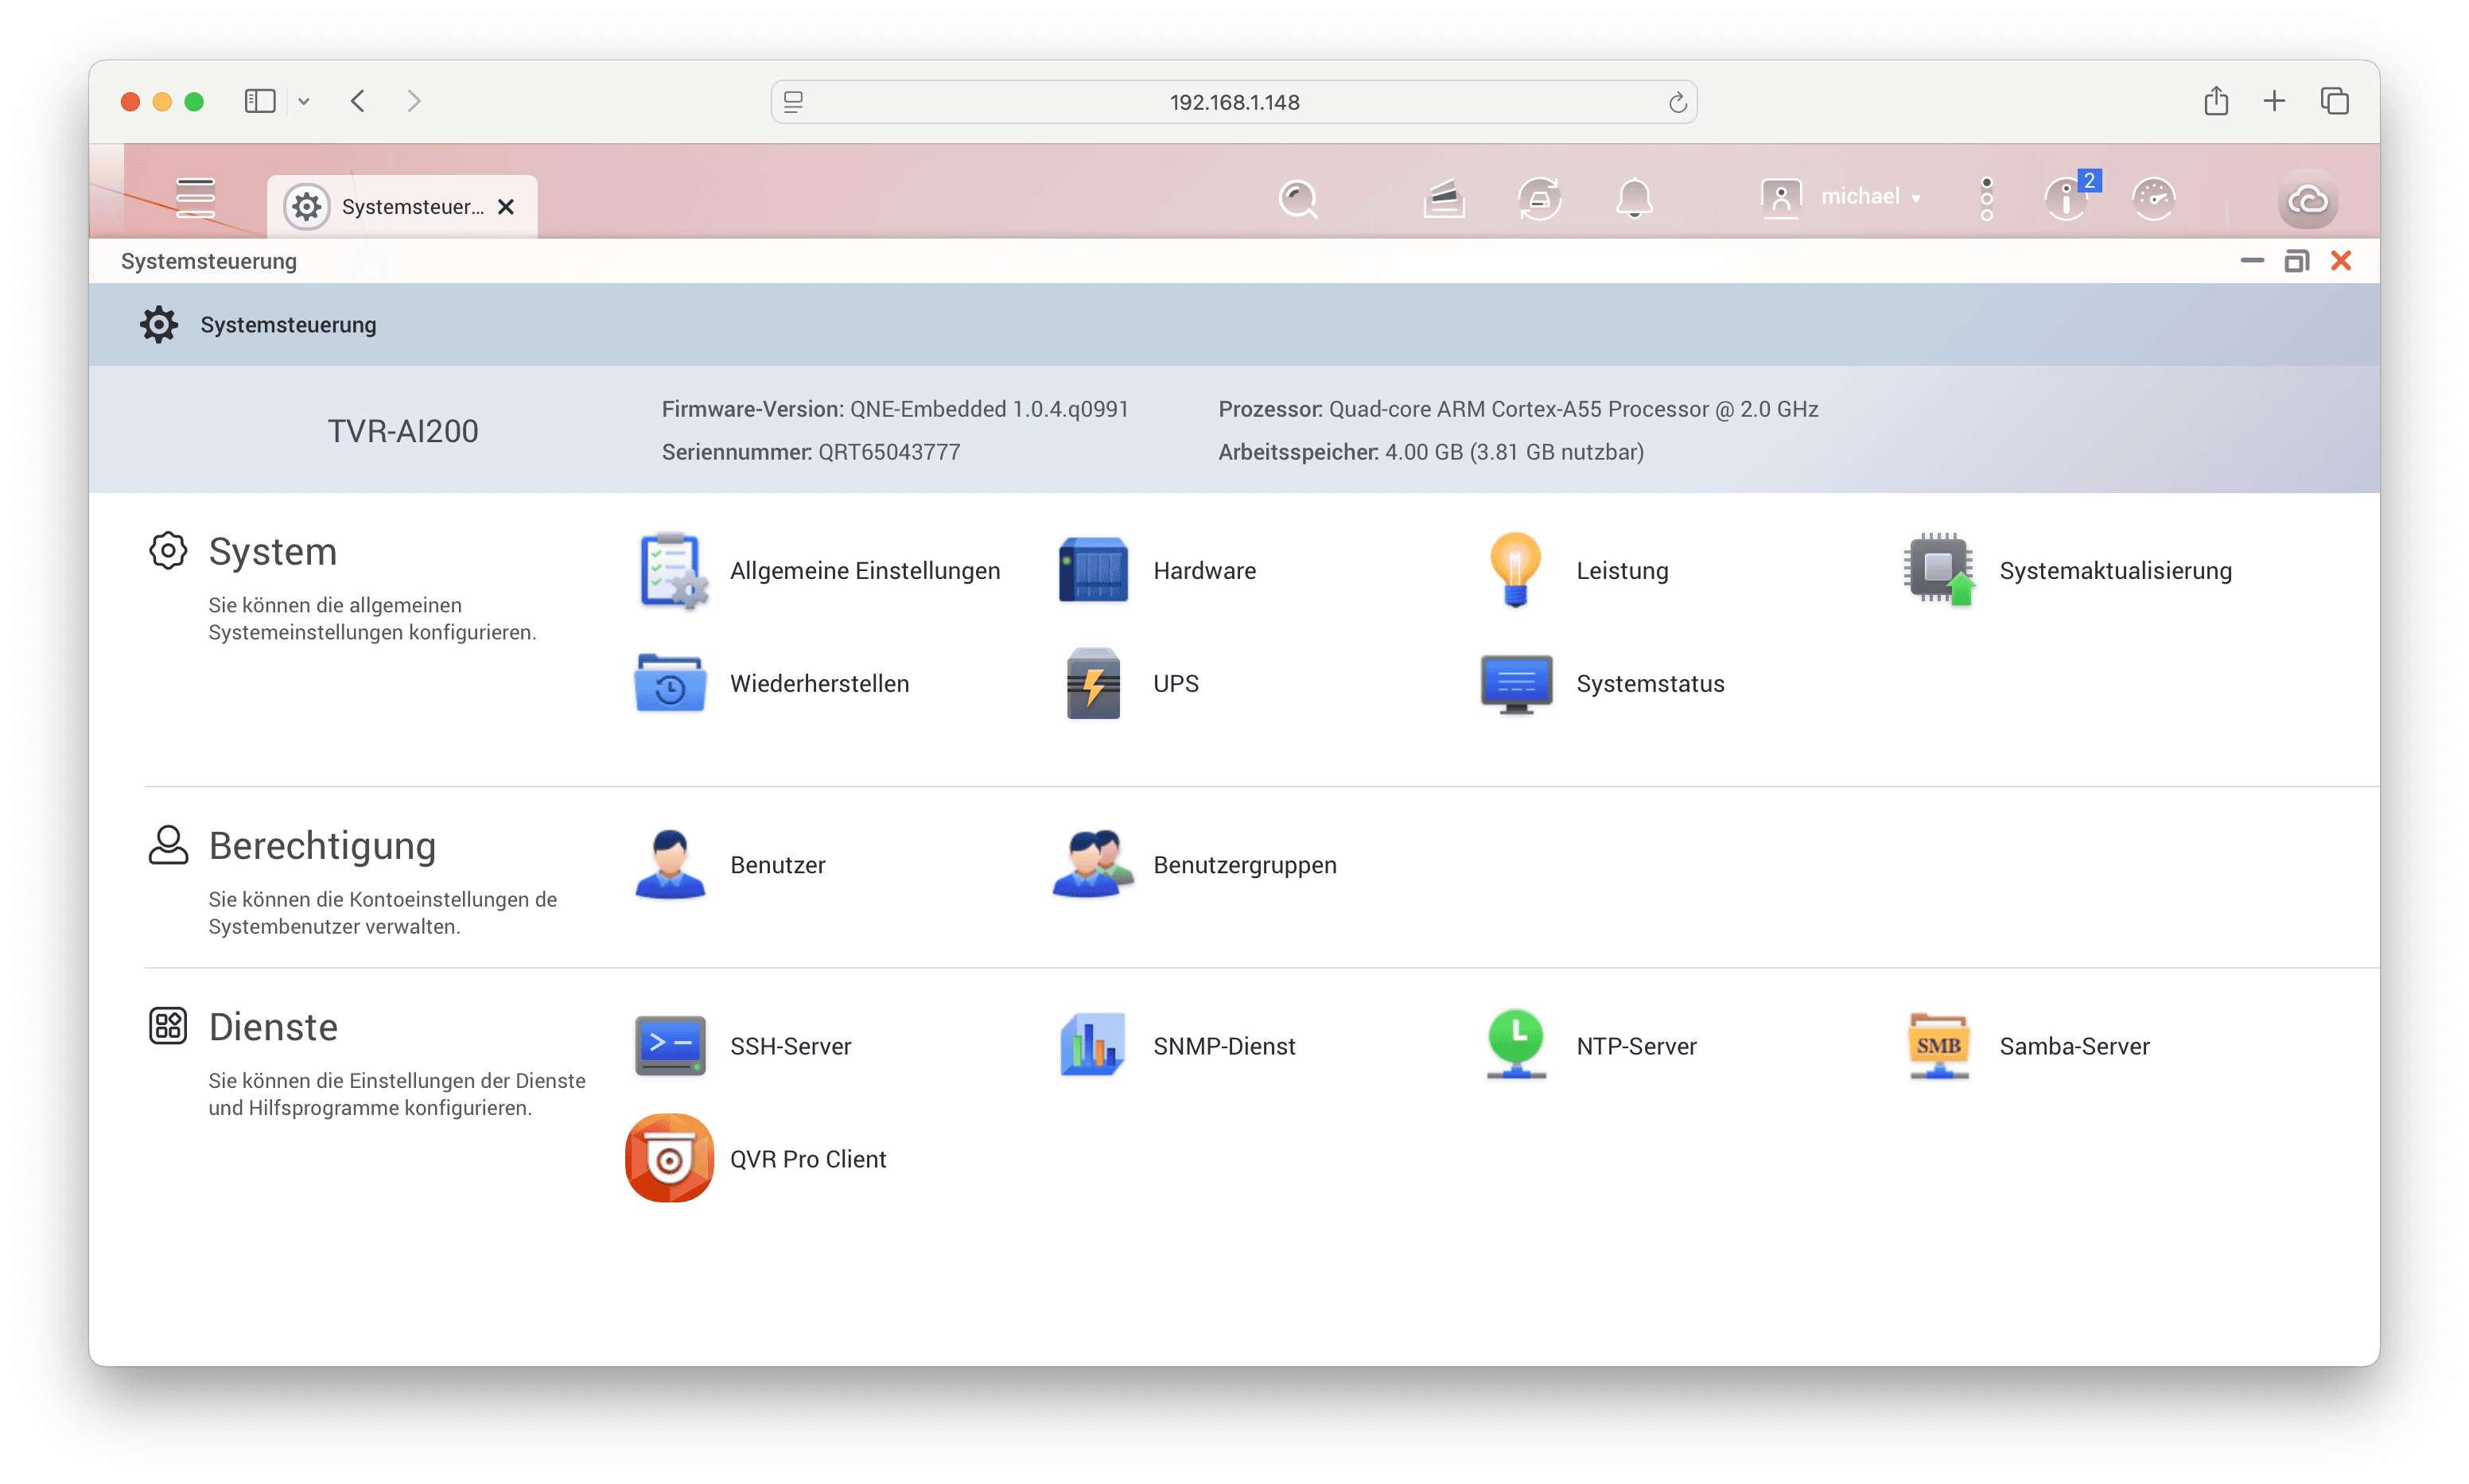
Task: Open the three-dot more options menu
Action: pyautogui.click(x=1986, y=198)
